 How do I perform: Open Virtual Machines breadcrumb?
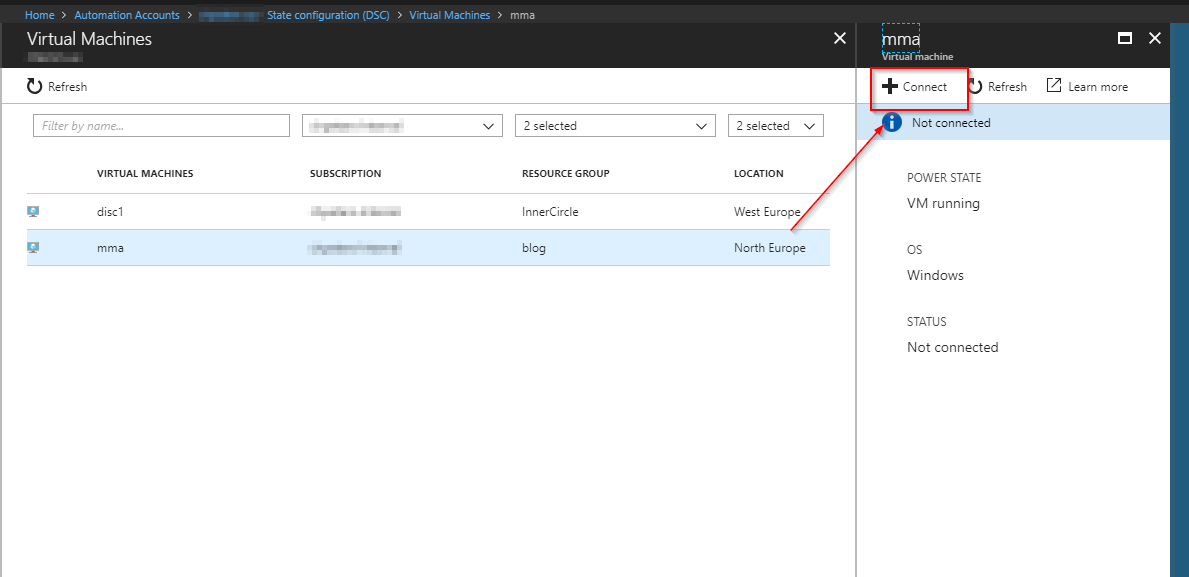point(450,15)
